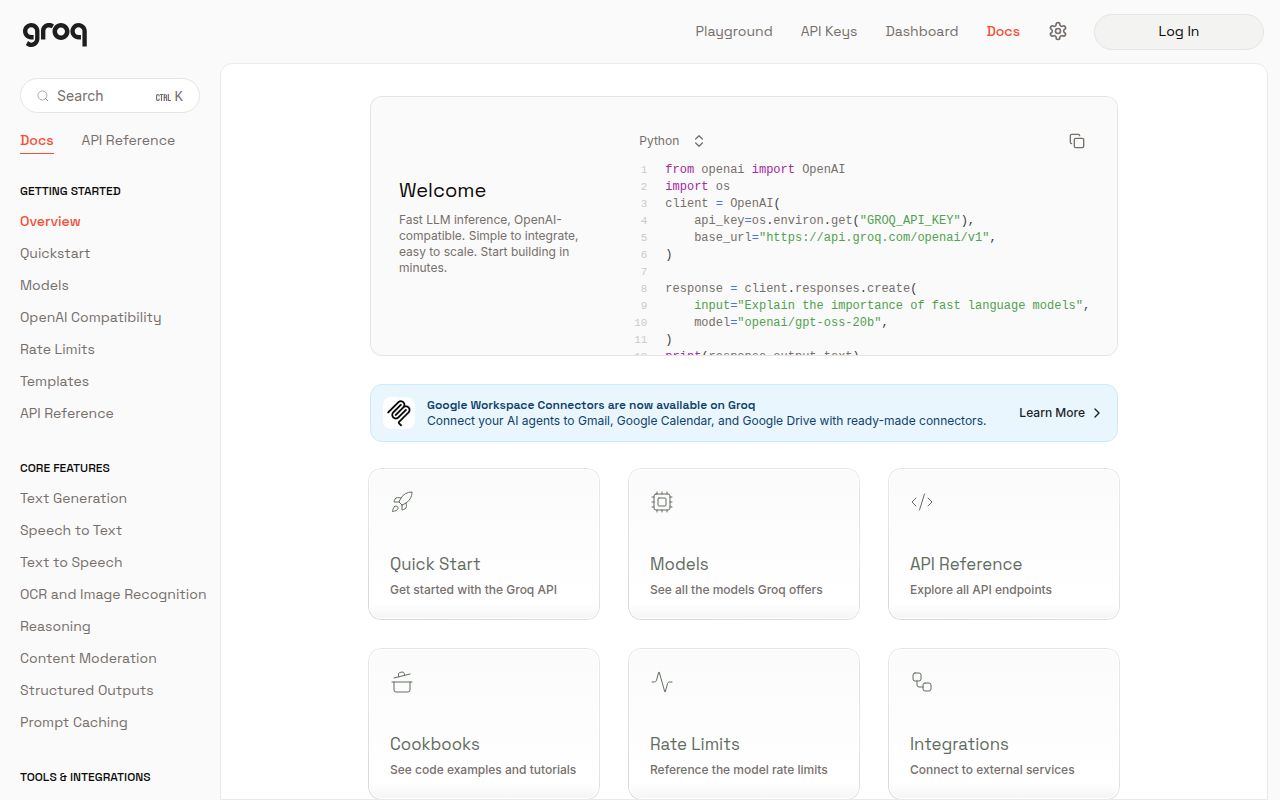Click the chip icon on Models card
This screenshot has width=1280, height=800.
(x=662, y=502)
